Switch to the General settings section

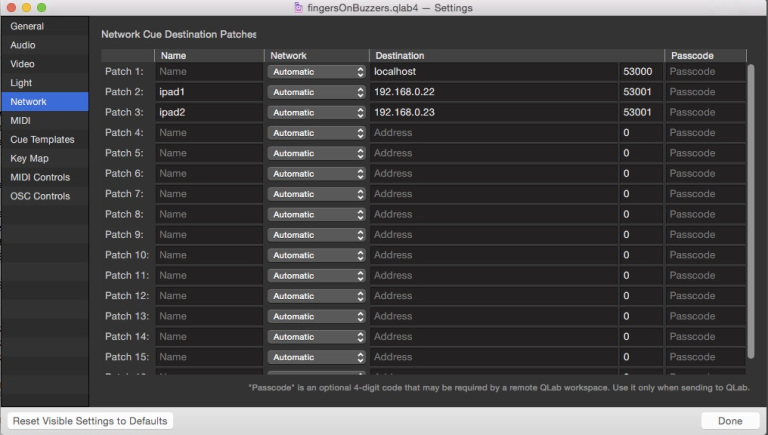[x=27, y=26]
